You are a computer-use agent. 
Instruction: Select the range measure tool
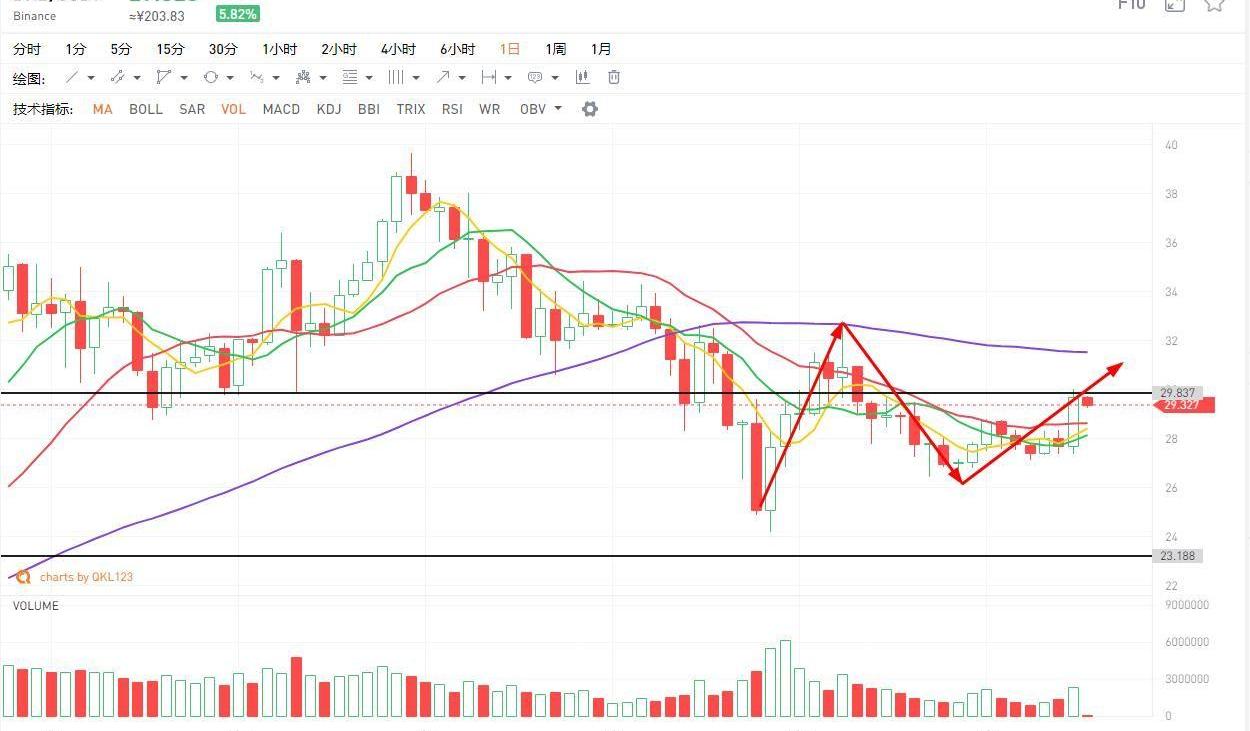pos(489,77)
